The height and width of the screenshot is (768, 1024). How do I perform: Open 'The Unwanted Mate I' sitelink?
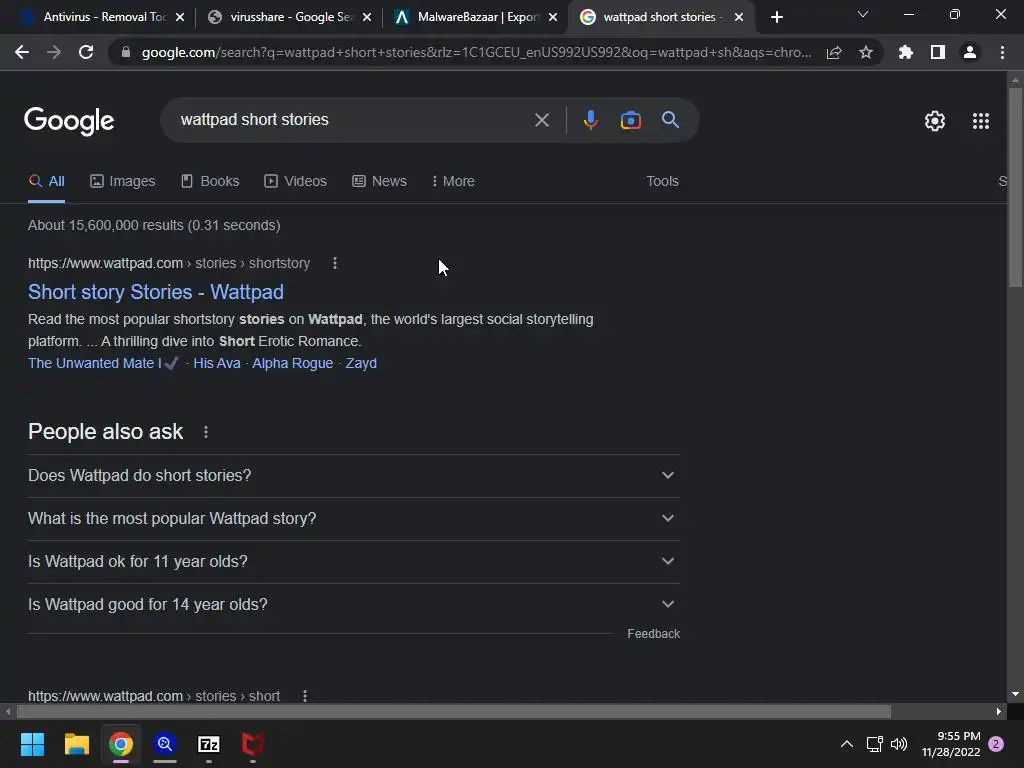click(x=103, y=363)
